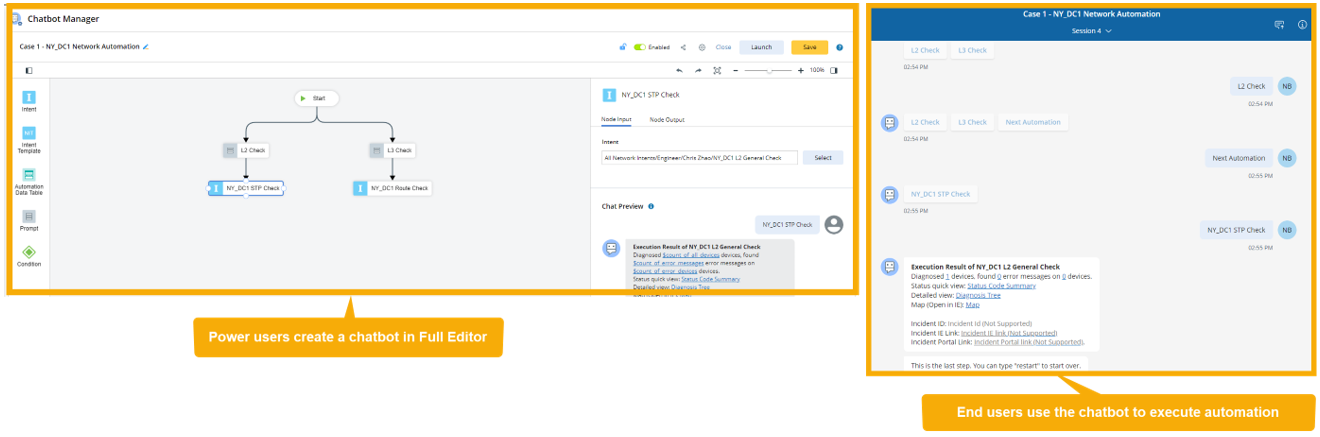The width and height of the screenshot is (1320, 437).
Task: Select the green Condition diamond icon
Action: point(29,252)
